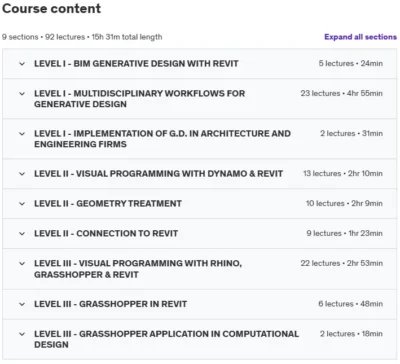This screenshot has width=400, height=364.
Task: Expand chevron for Grasshopper in Revit section
Action: point(22,304)
